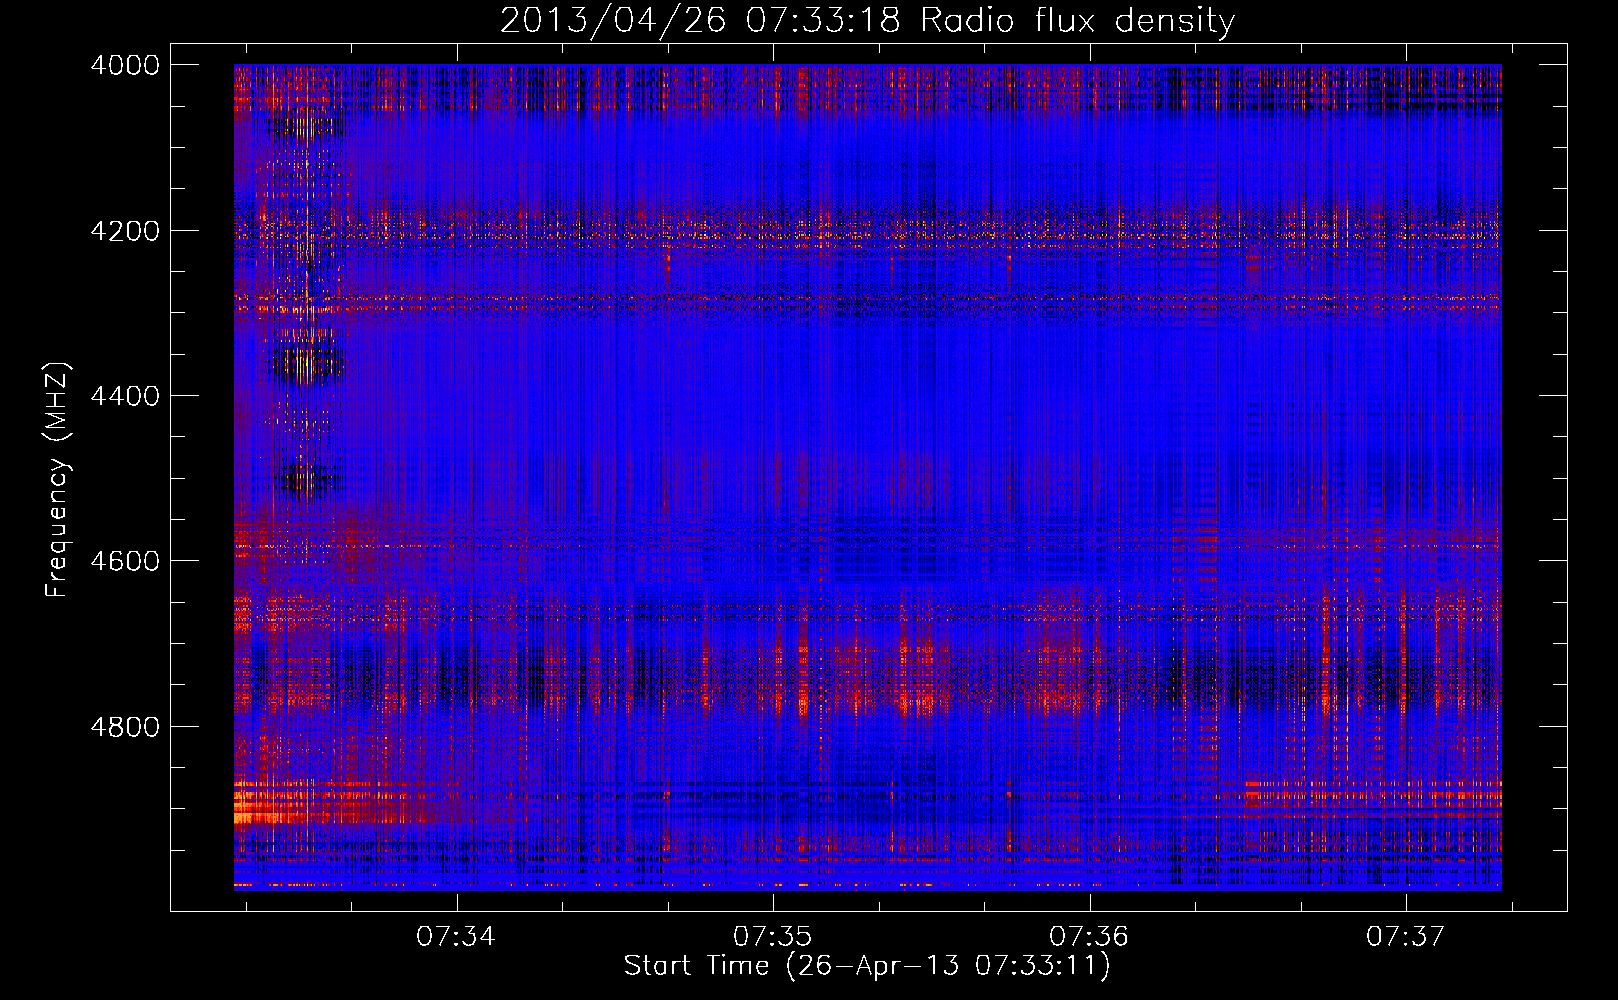
Task: Click the "Start Time (26-Apr-13 07:33:11)" axis label
Action: pos(867,966)
